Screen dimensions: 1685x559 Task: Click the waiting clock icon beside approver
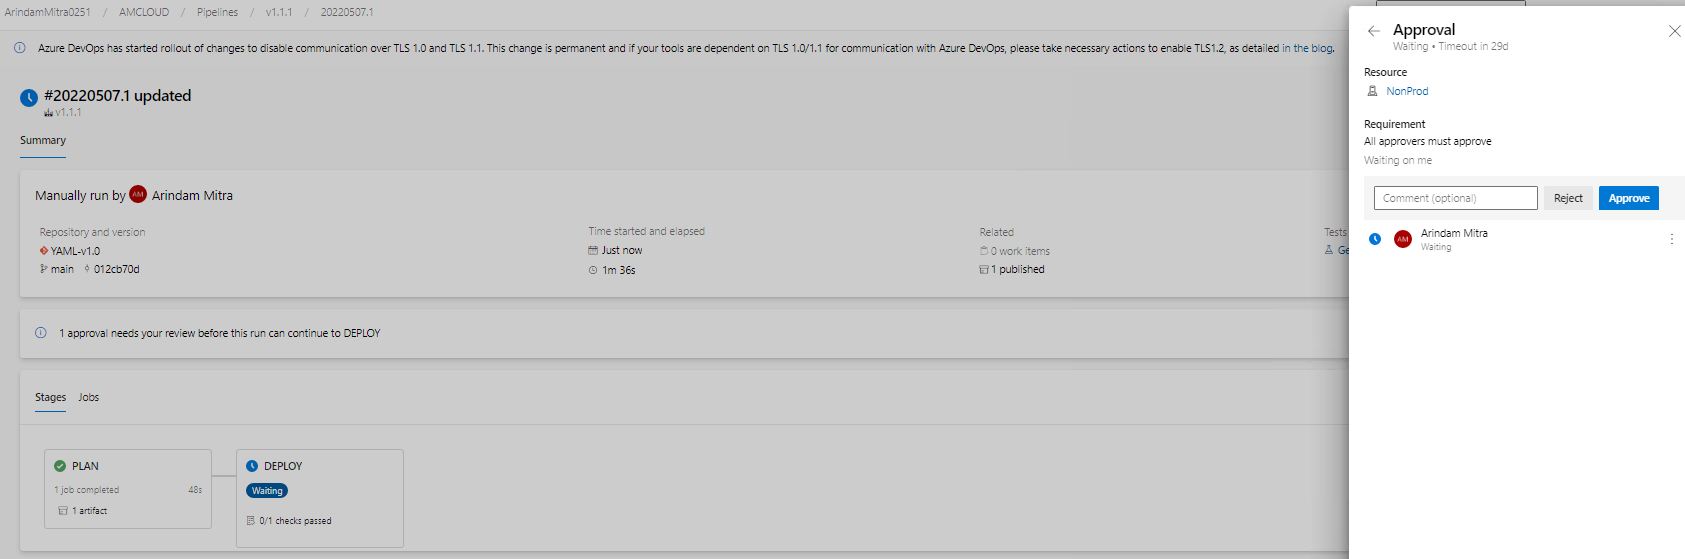1375,239
